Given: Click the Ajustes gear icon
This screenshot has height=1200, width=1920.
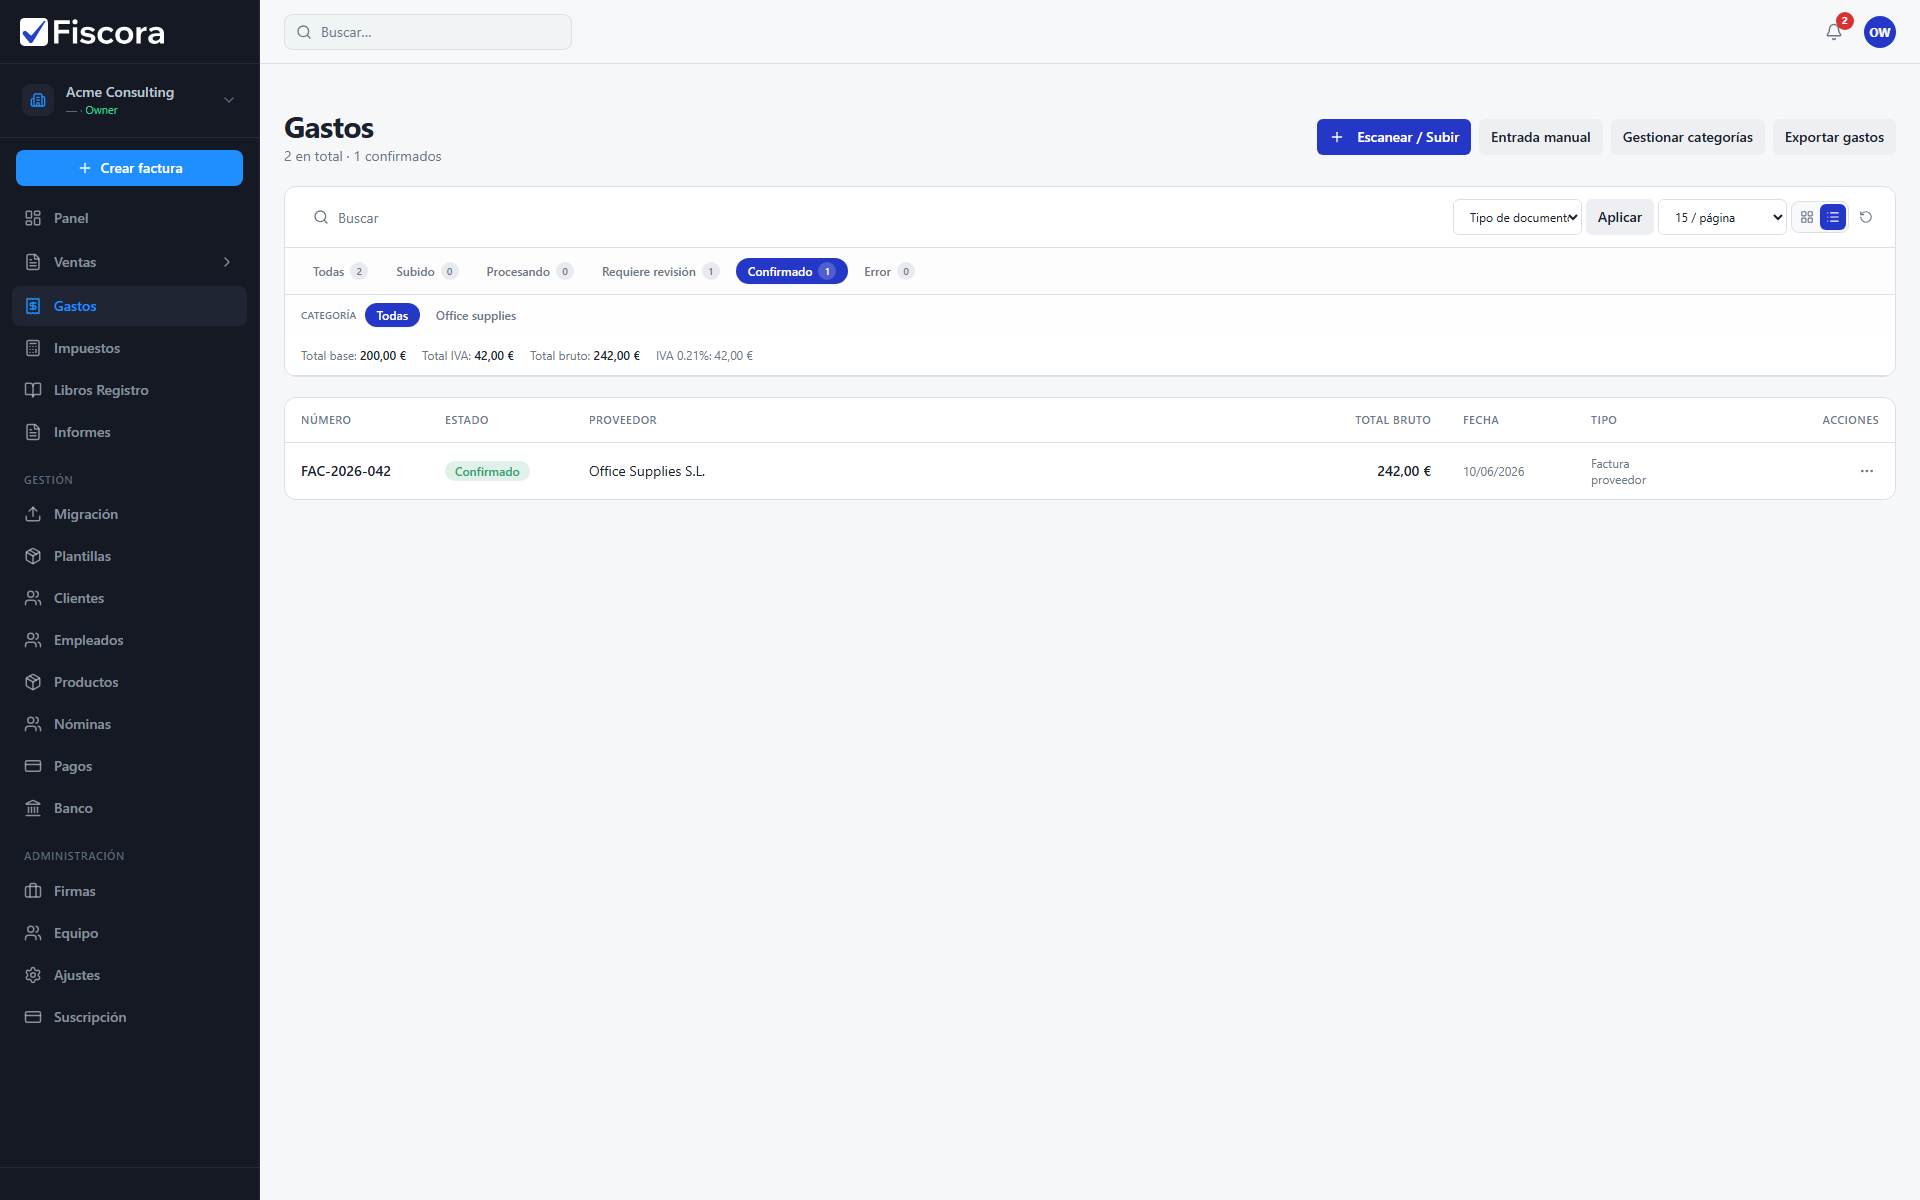Looking at the screenshot, I should (x=33, y=975).
